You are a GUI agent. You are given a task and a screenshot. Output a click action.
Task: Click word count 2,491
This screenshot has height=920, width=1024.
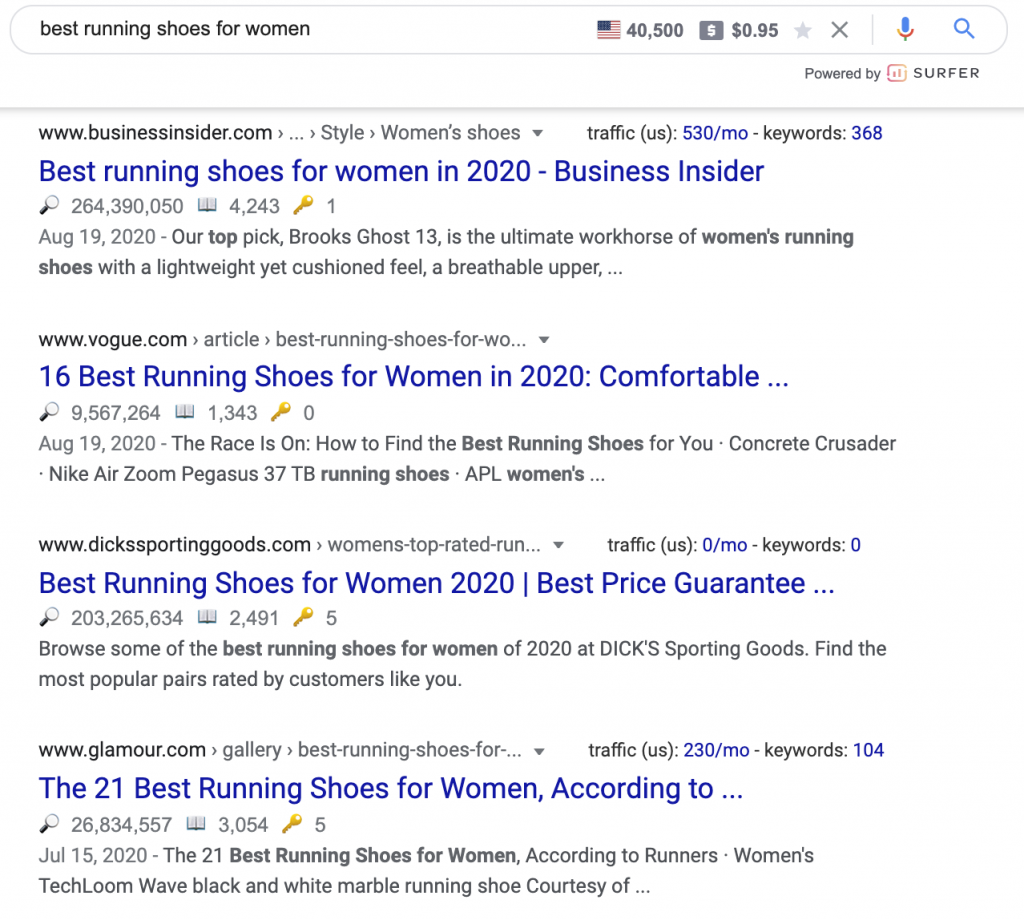[x=254, y=618]
